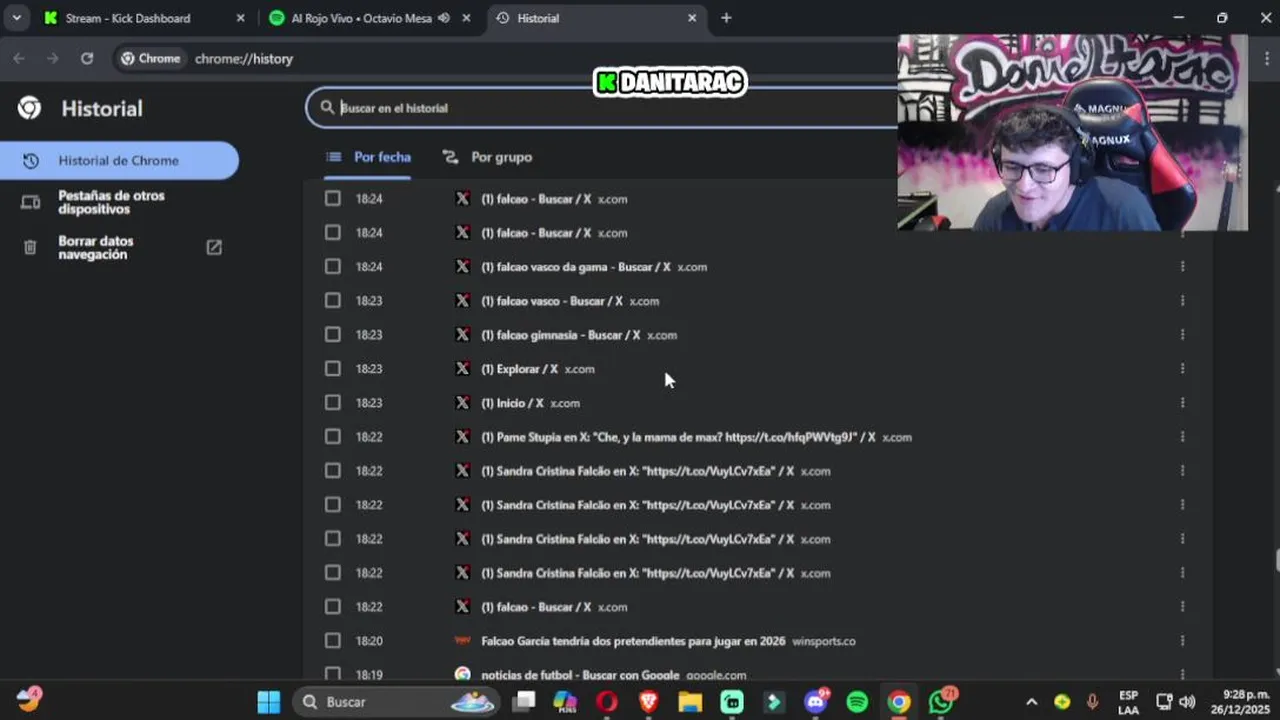Reload the history page
1280x720 pixels.
[87, 59]
